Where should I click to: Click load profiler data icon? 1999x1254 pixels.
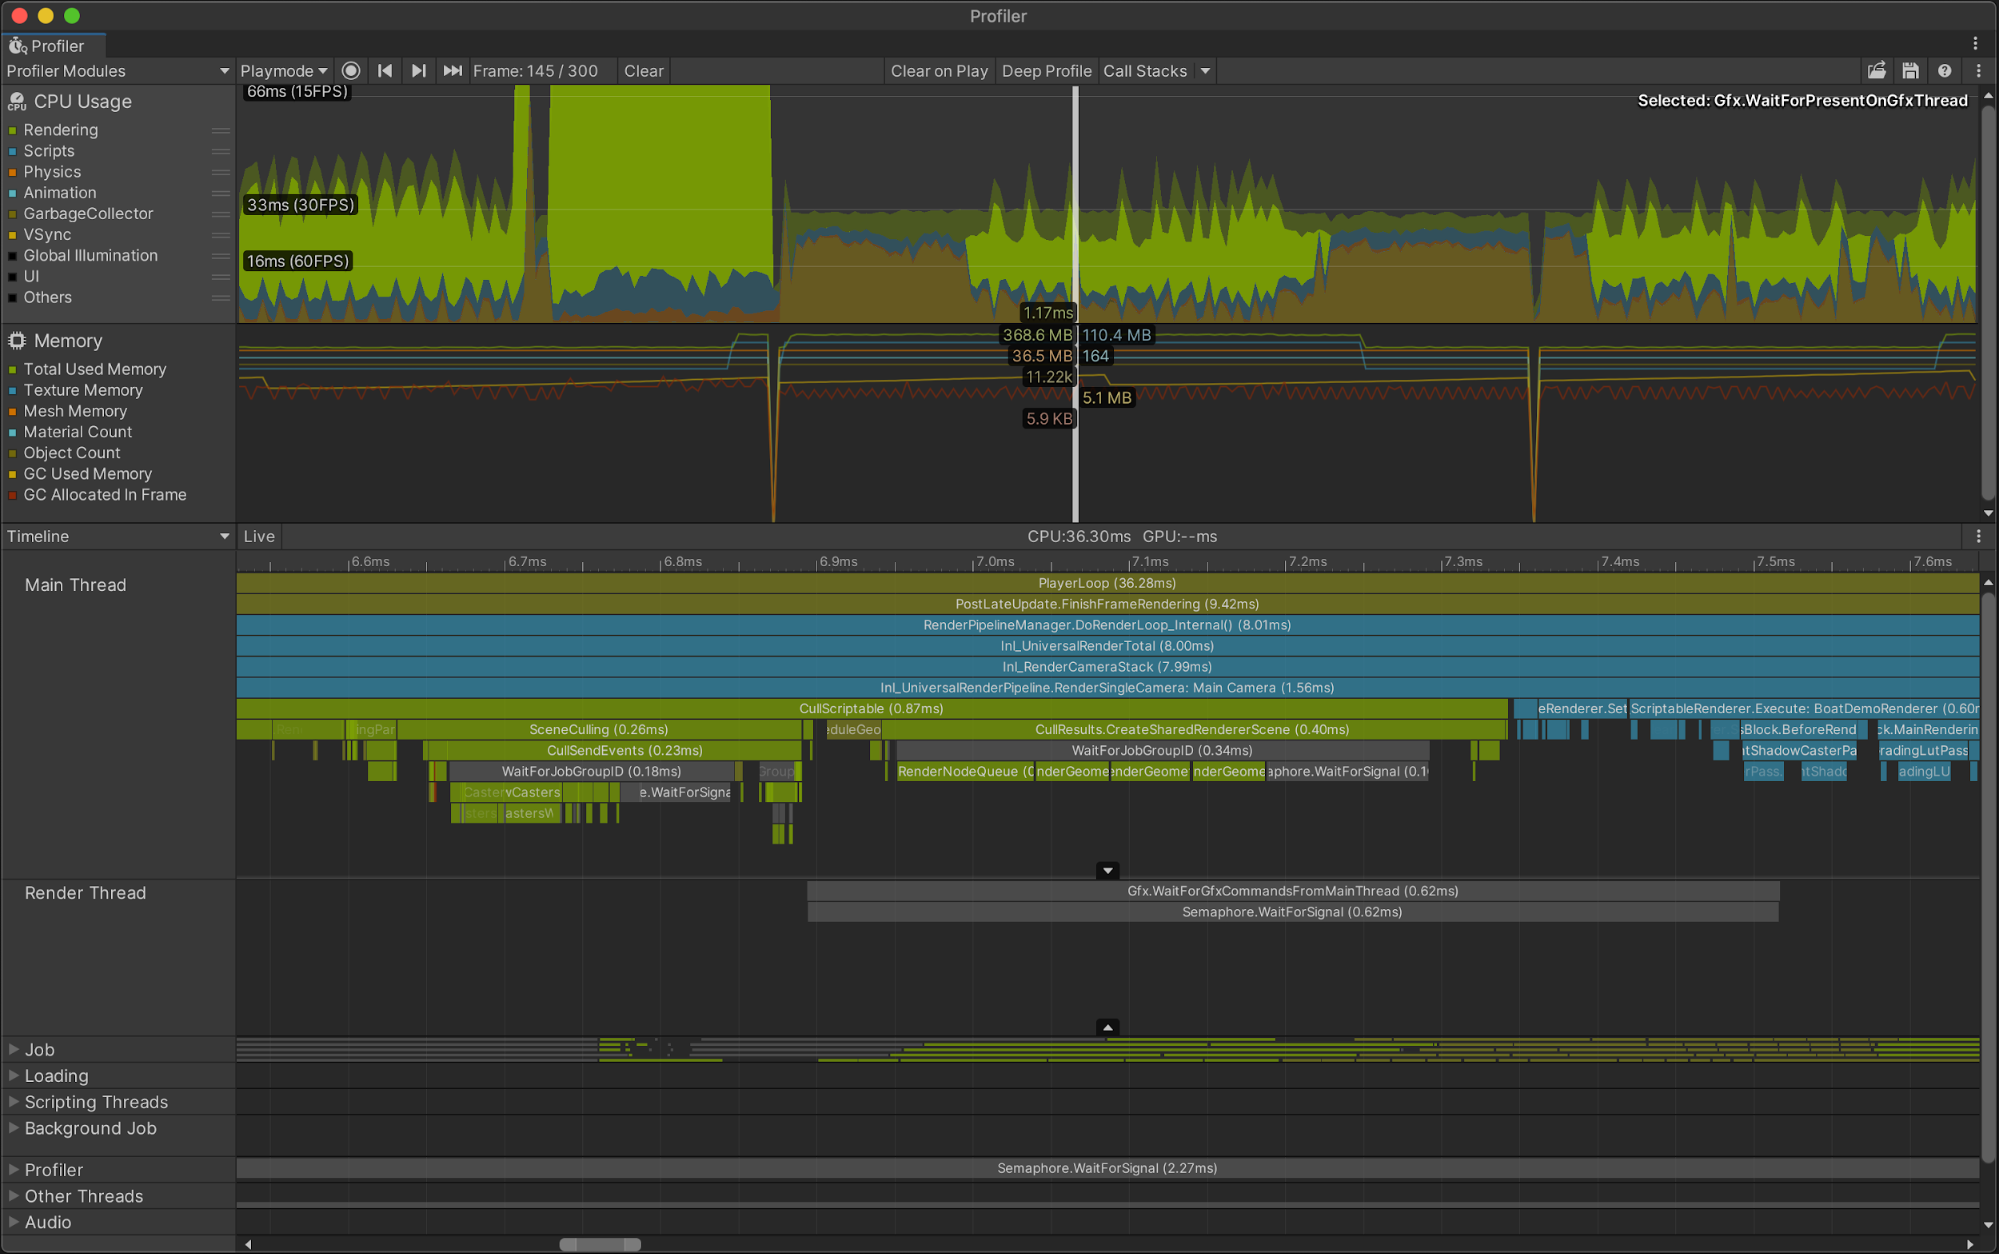[x=1876, y=71]
